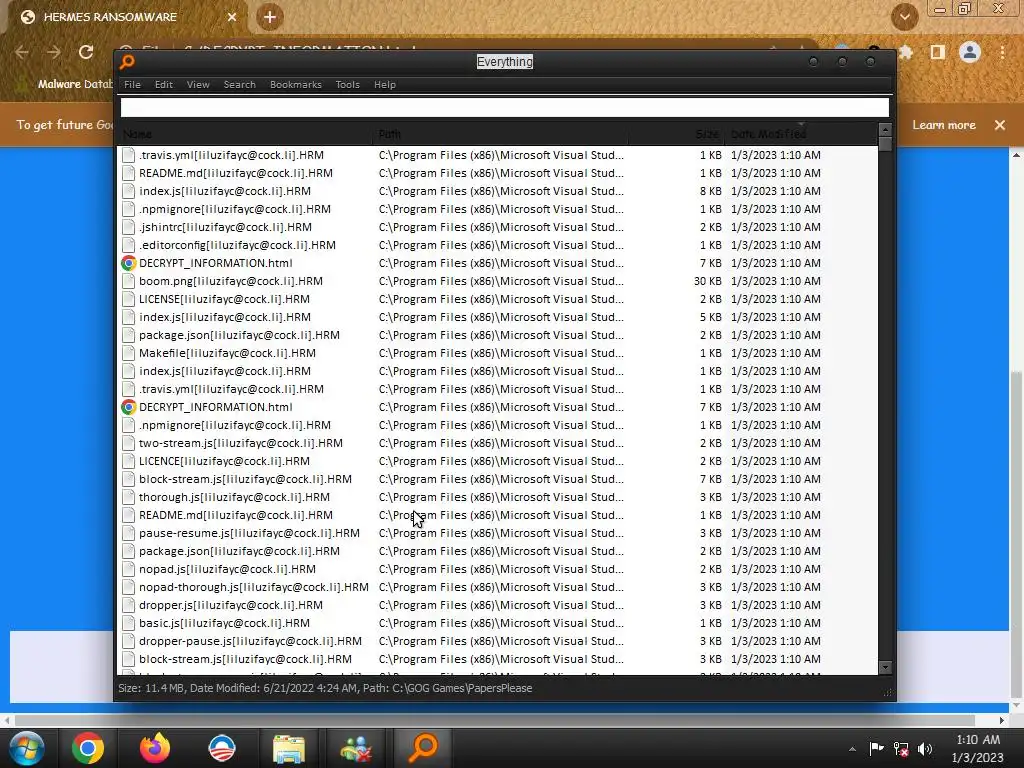Viewport: 1024px width, 768px height.
Task: Dismiss the Chrome infobar with X
Action: click(x=1000, y=125)
